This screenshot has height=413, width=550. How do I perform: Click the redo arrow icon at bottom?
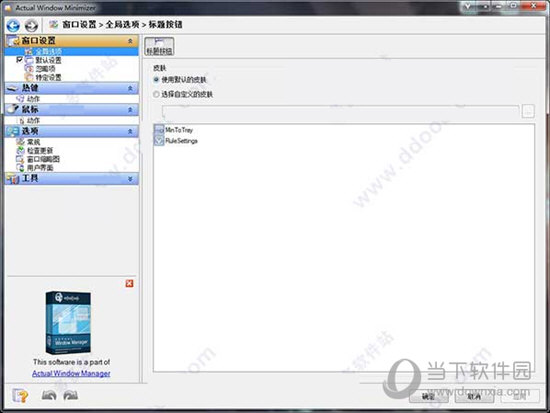point(71,395)
